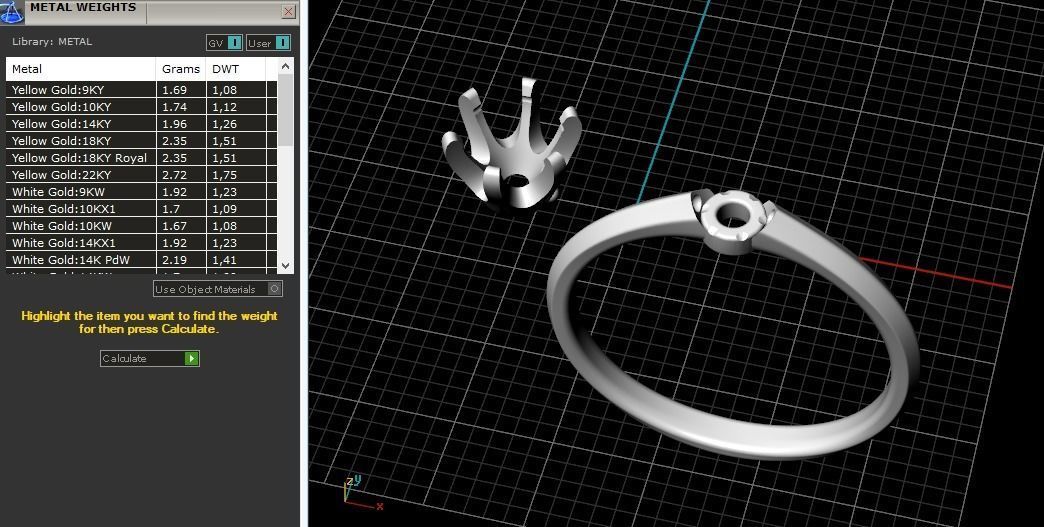
Task: Click the Metal Weights panel logo icon
Action: [x=11, y=11]
